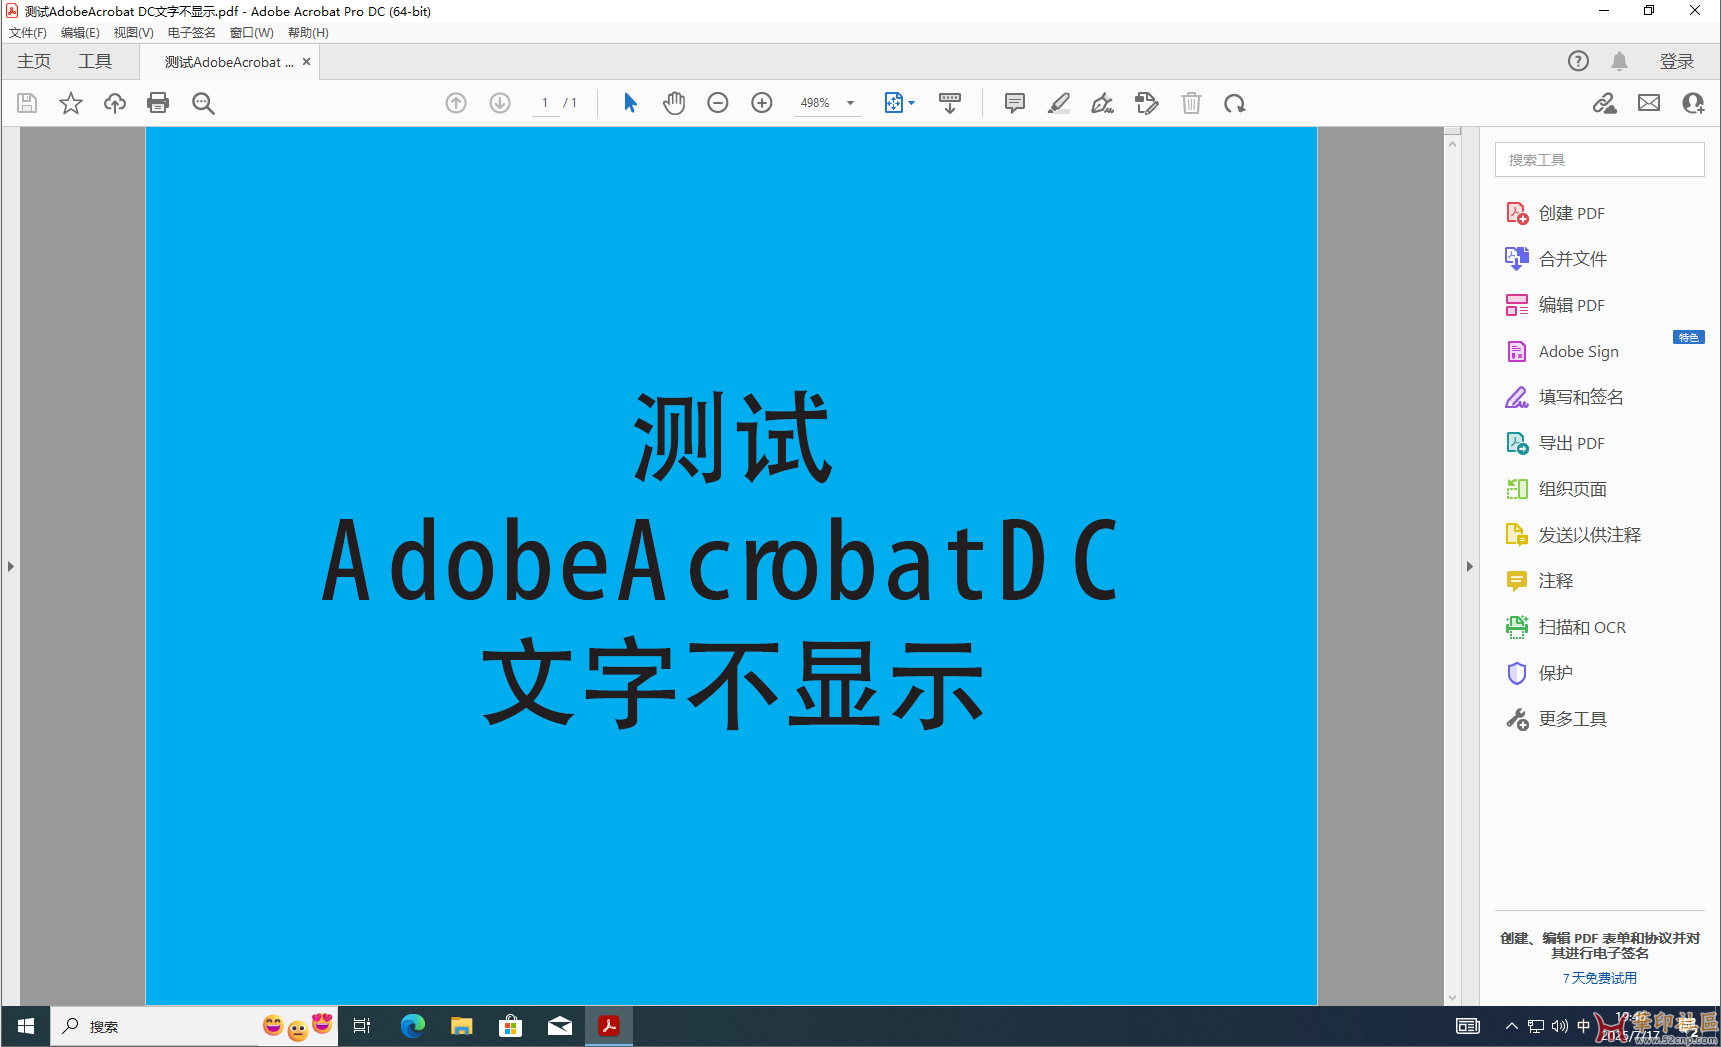
Task: Click the taskbar 搜索 box
Action: (194, 1026)
